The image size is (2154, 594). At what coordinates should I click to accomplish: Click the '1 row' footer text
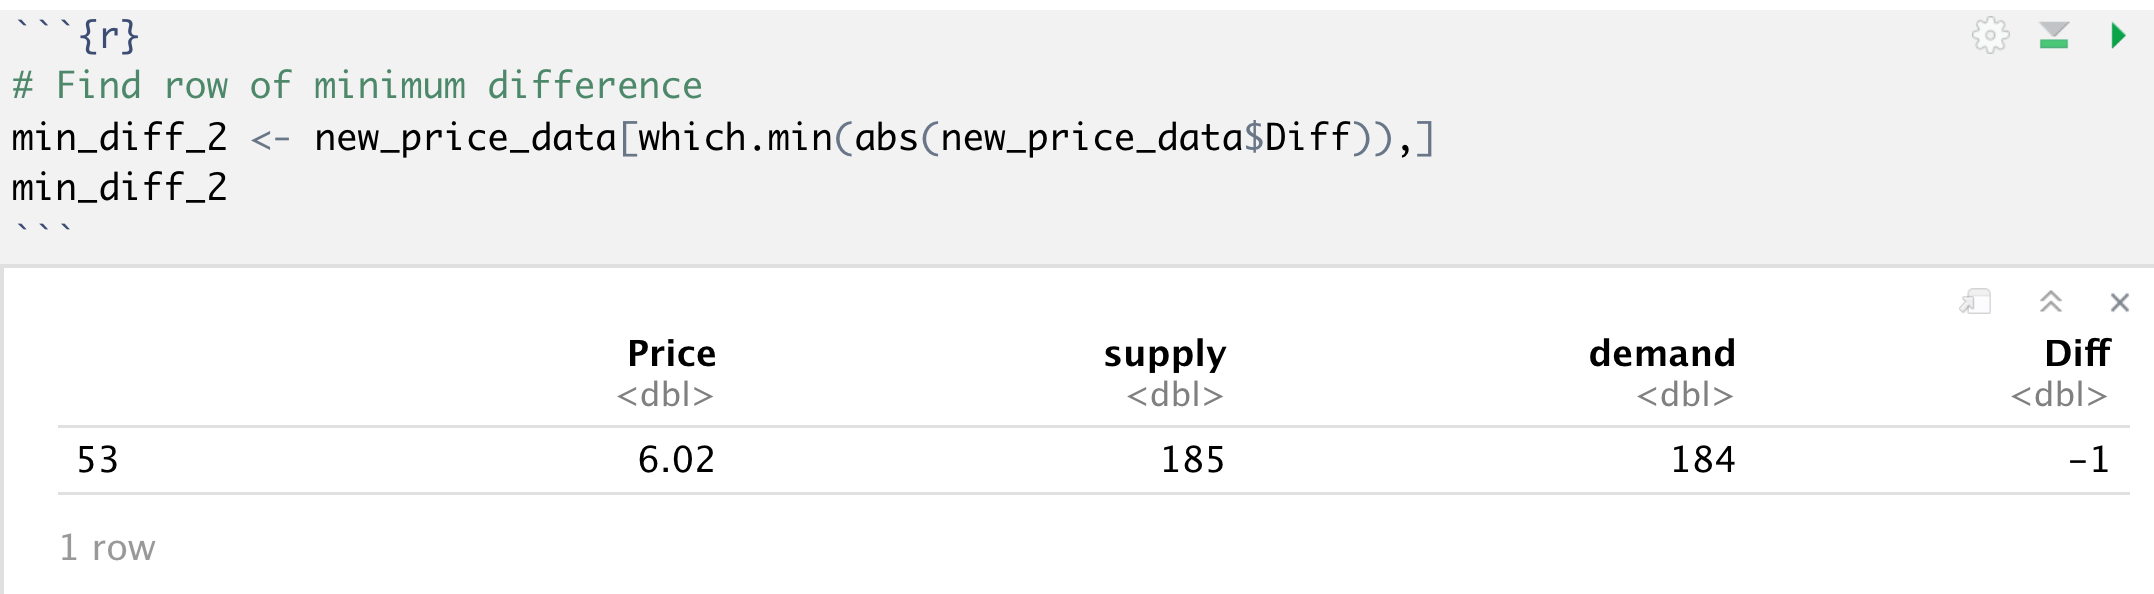point(108,548)
